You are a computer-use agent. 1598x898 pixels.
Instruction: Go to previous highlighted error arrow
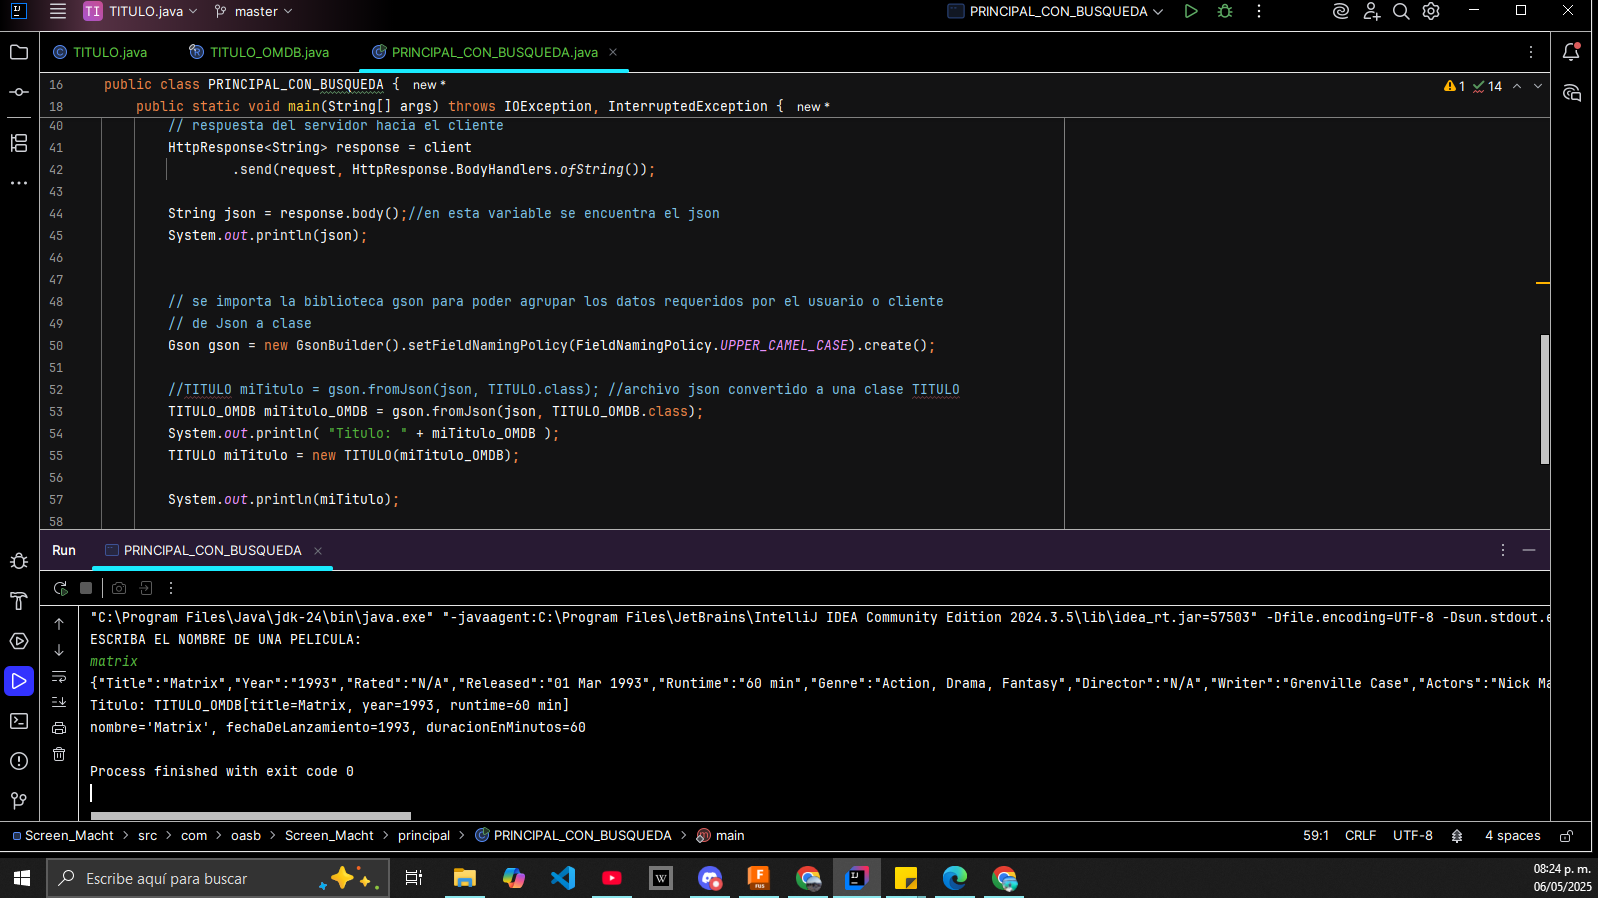pos(1517,86)
